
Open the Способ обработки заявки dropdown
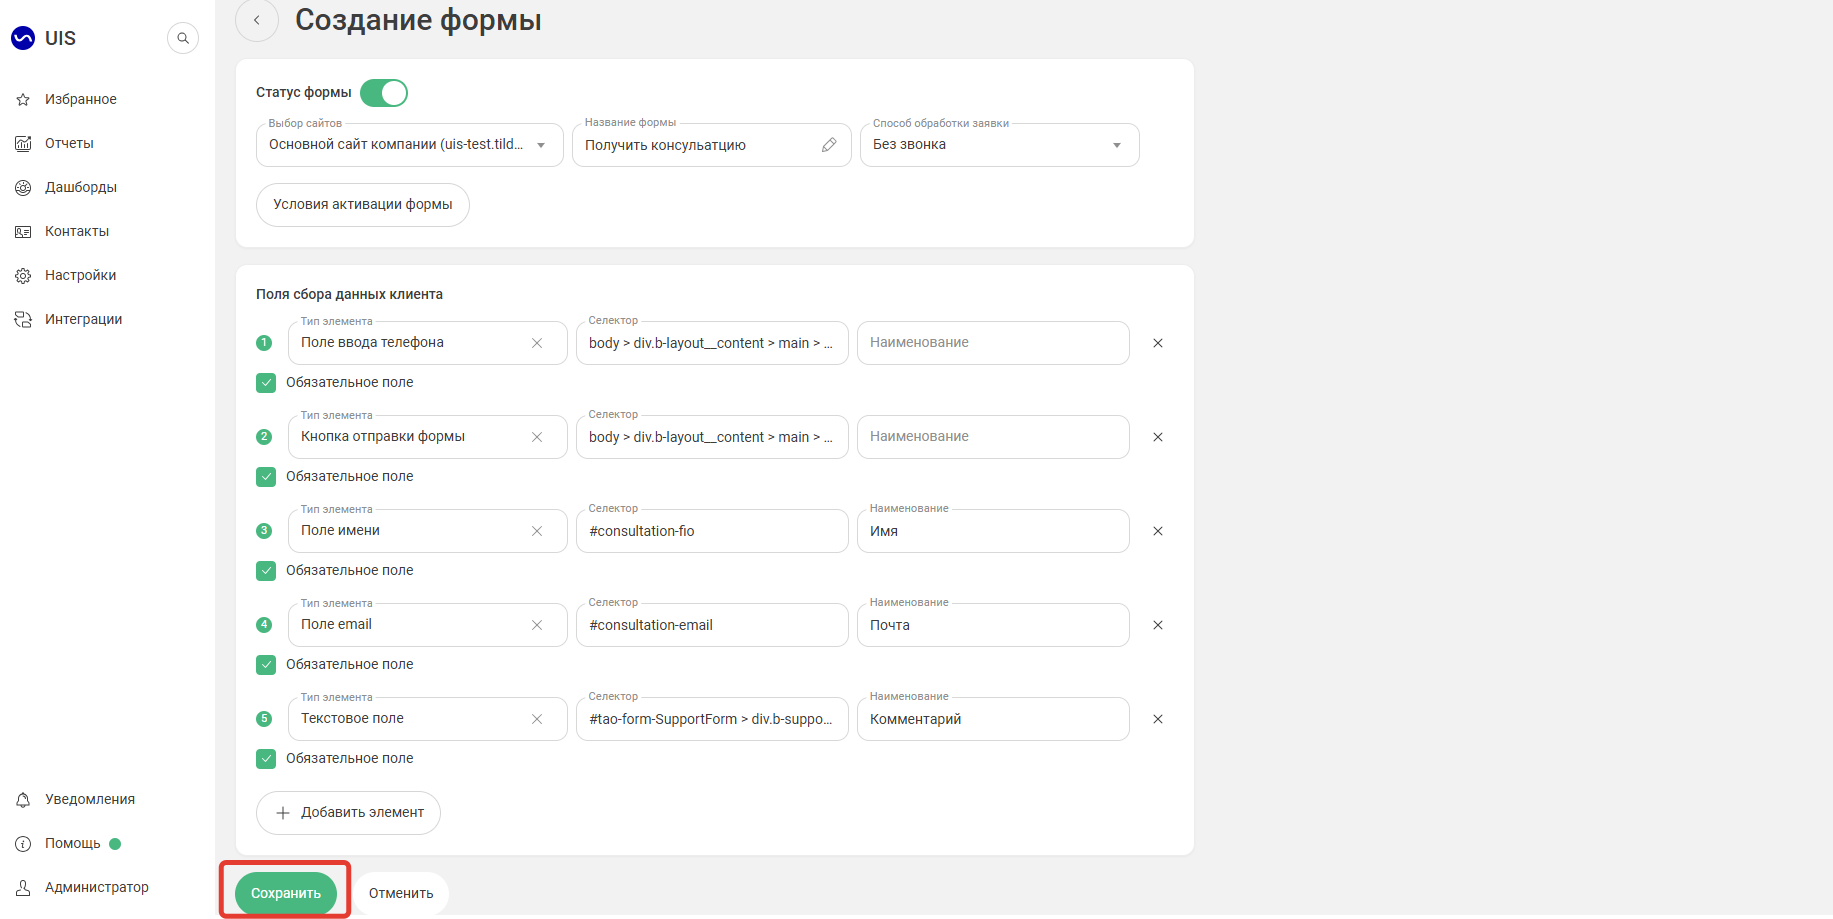(1000, 145)
